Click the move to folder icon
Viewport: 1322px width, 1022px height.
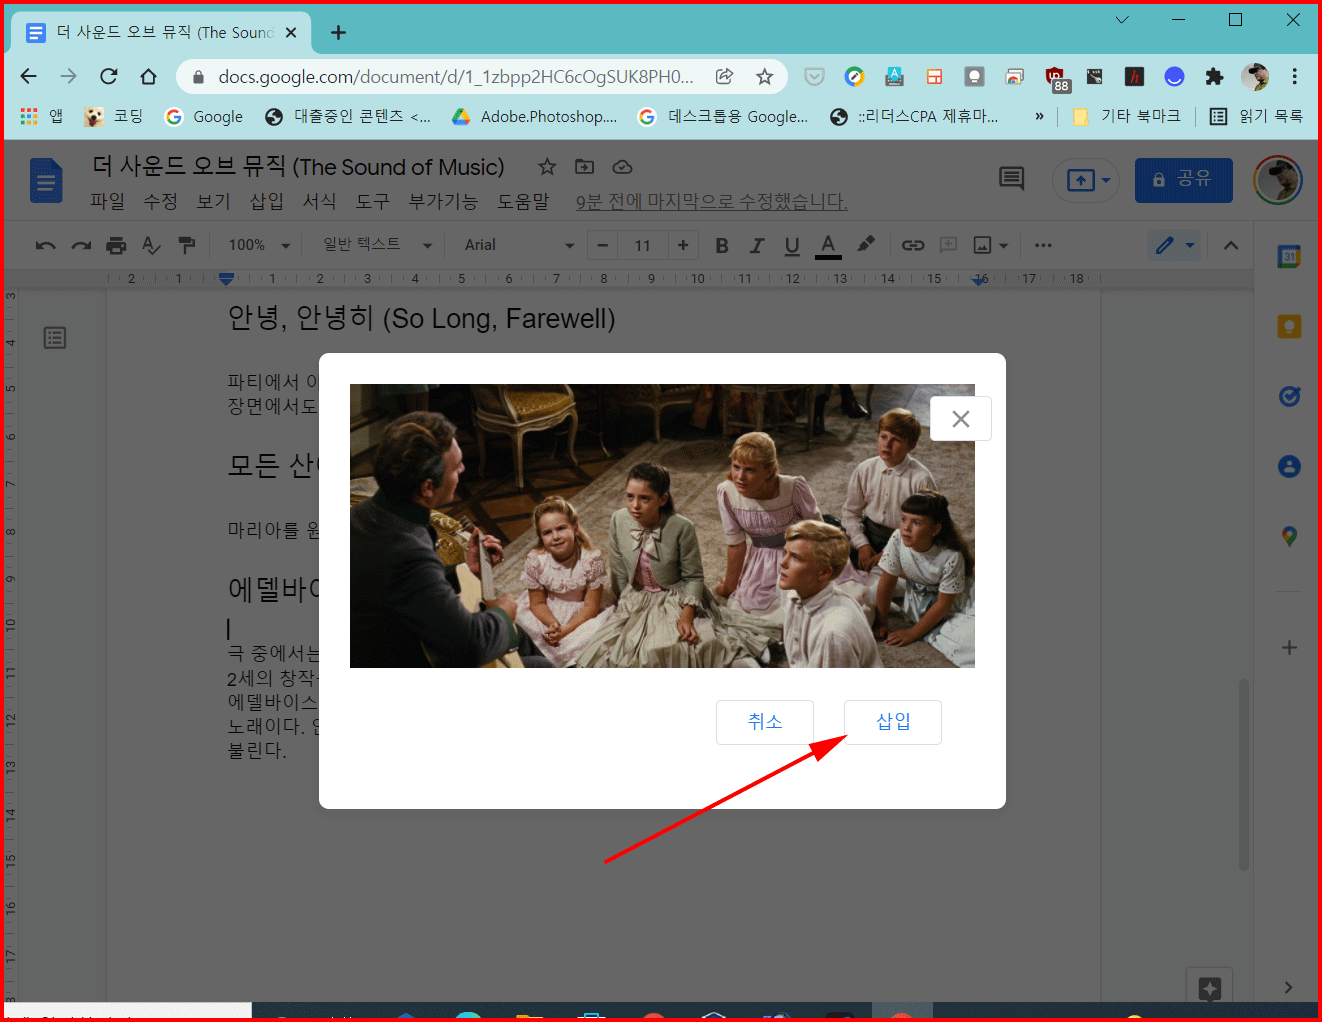(585, 167)
